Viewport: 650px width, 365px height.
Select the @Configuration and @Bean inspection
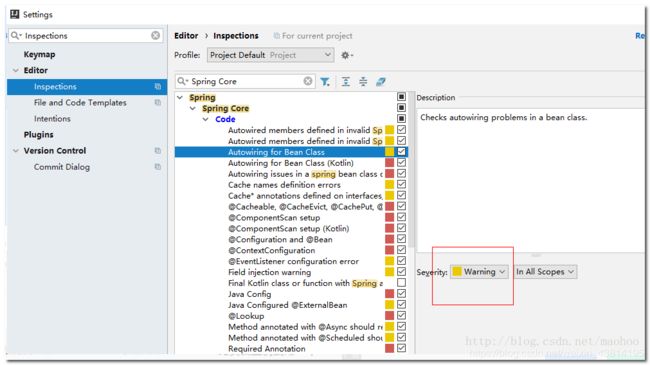click(280, 239)
